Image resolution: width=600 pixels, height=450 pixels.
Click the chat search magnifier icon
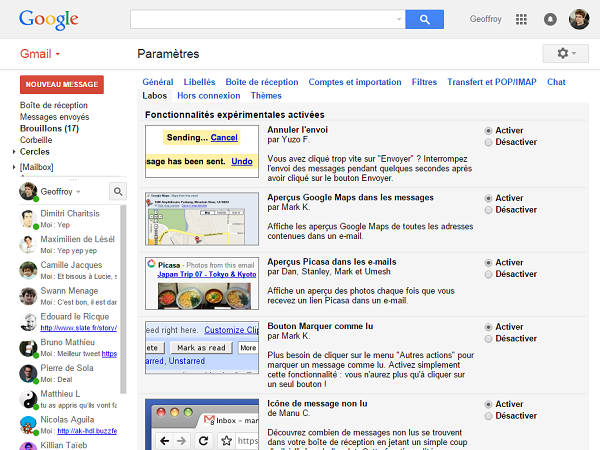point(118,191)
